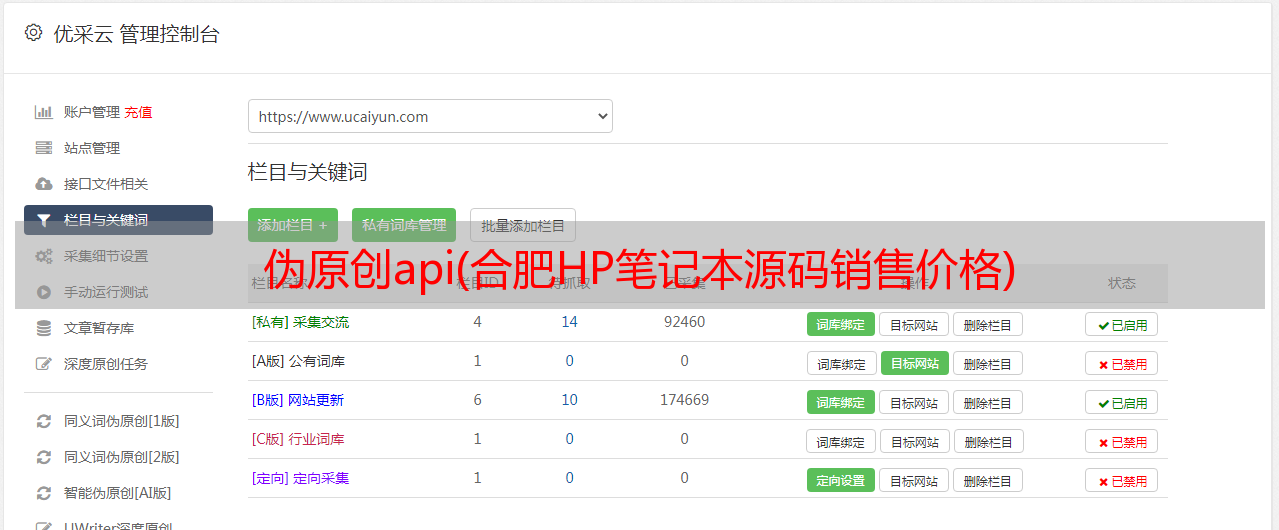The width and height of the screenshot is (1279, 530).
Task: Click the gears icon for 采集细节设置
Action: (x=43, y=256)
